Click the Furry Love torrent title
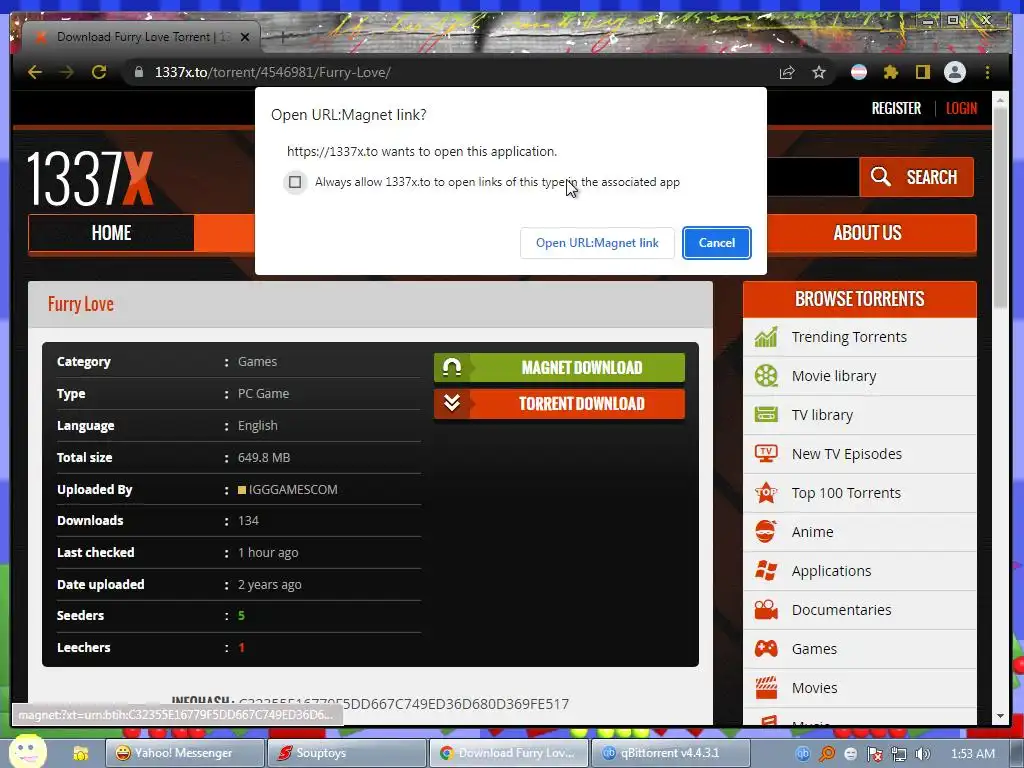 point(80,304)
